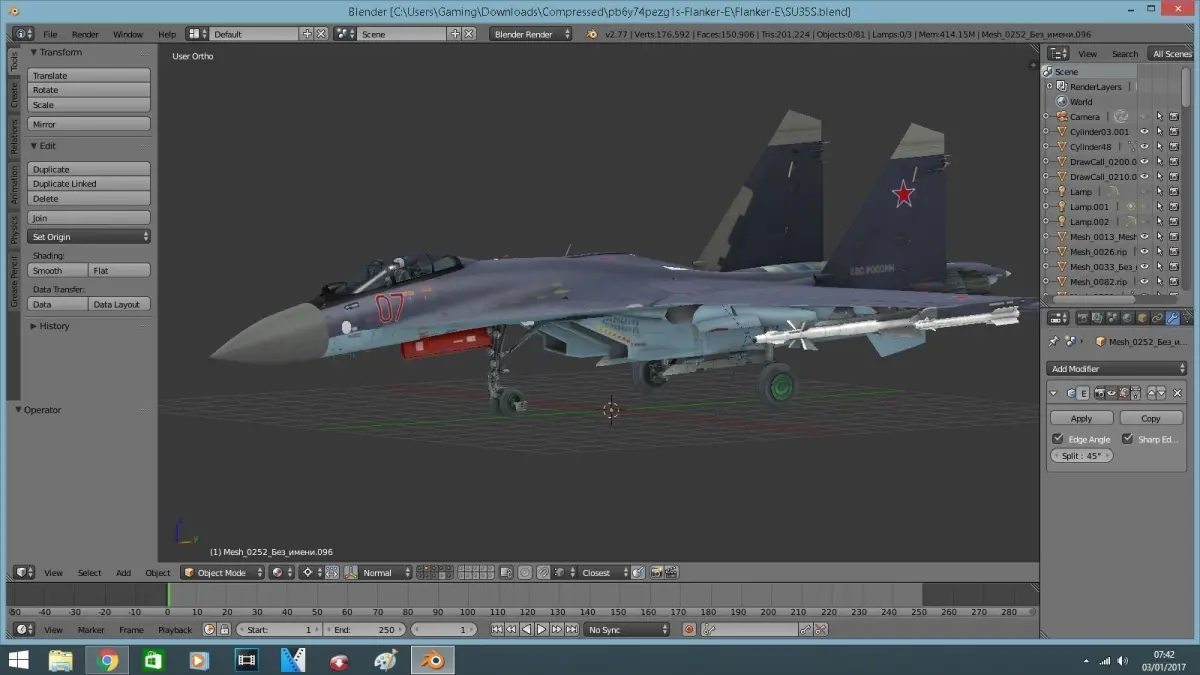Delete the Default screen layout

coord(320,34)
